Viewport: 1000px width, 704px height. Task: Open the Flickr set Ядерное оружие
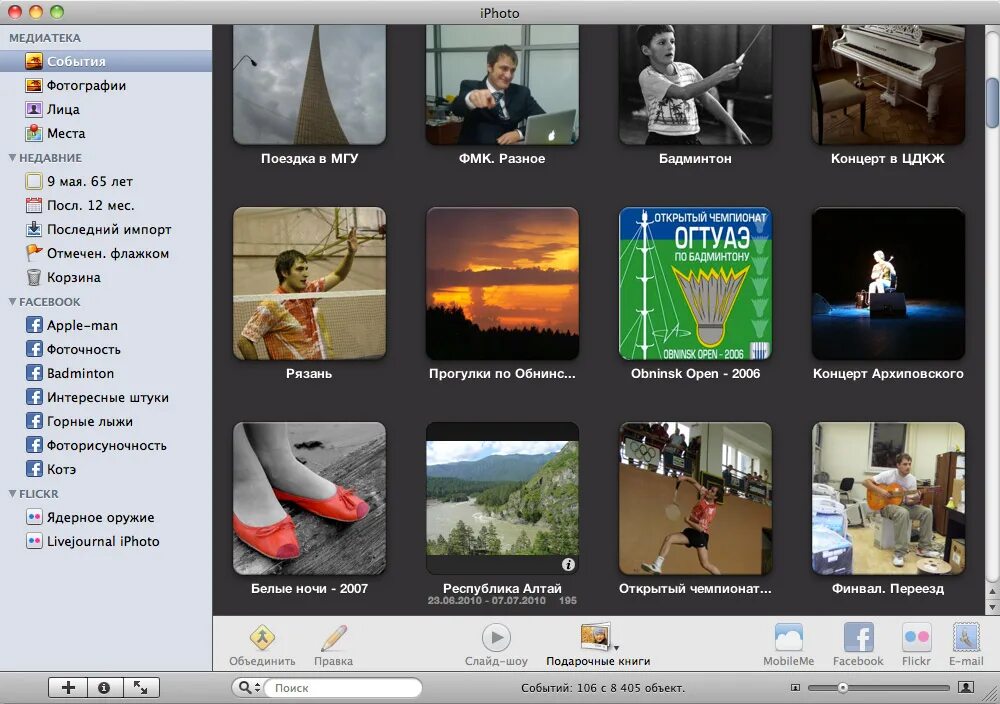(106, 517)
